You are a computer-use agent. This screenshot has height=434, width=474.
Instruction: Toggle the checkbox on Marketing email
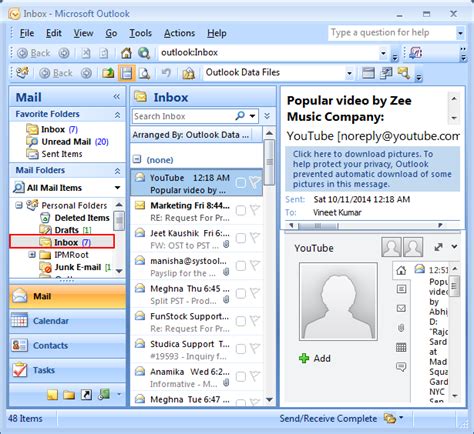coord(241,211)
